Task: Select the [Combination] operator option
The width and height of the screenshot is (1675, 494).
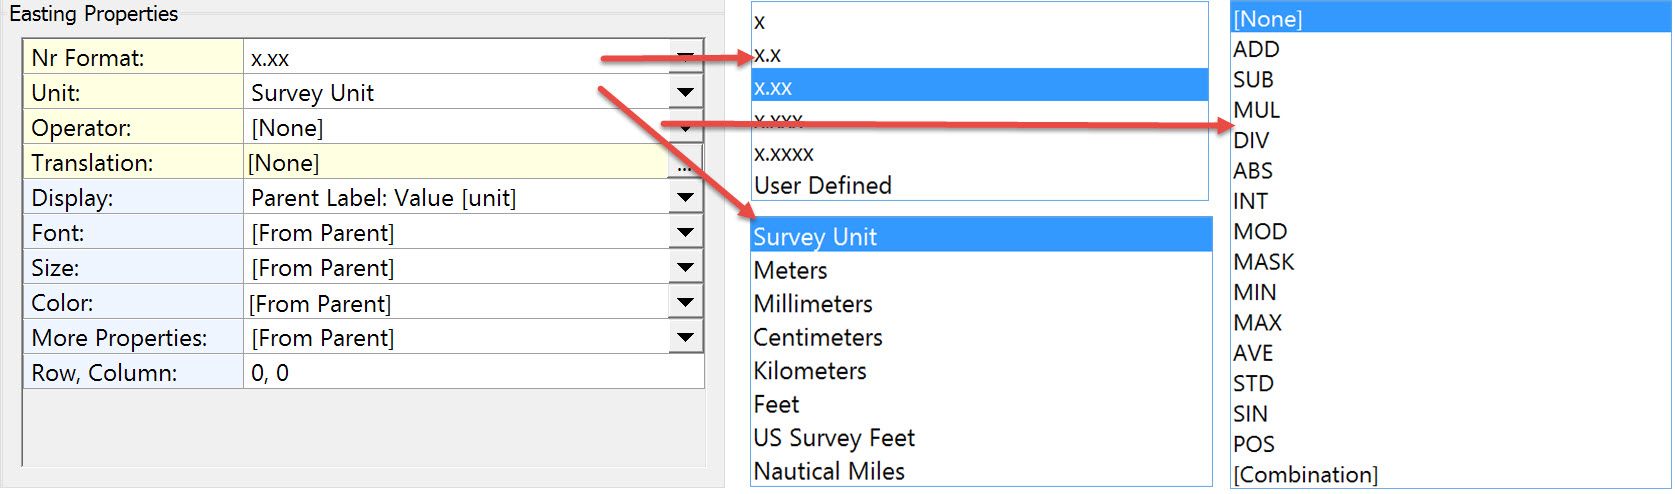Action: (1305, 475)
